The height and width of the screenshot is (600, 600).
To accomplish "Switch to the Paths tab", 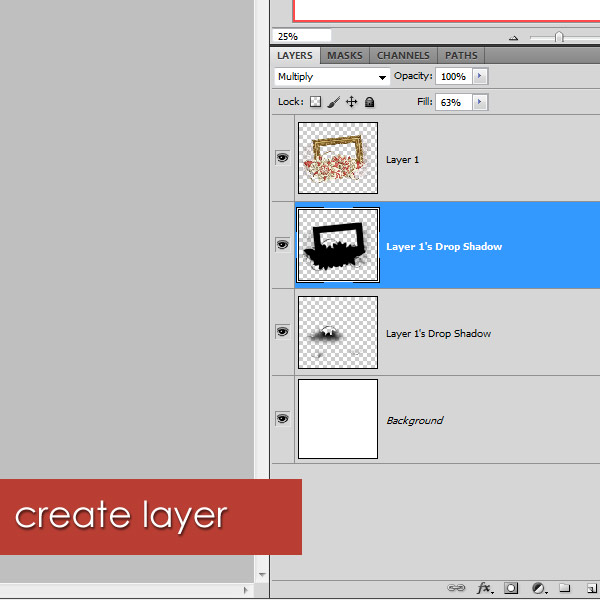I will [x=461, y=55].
